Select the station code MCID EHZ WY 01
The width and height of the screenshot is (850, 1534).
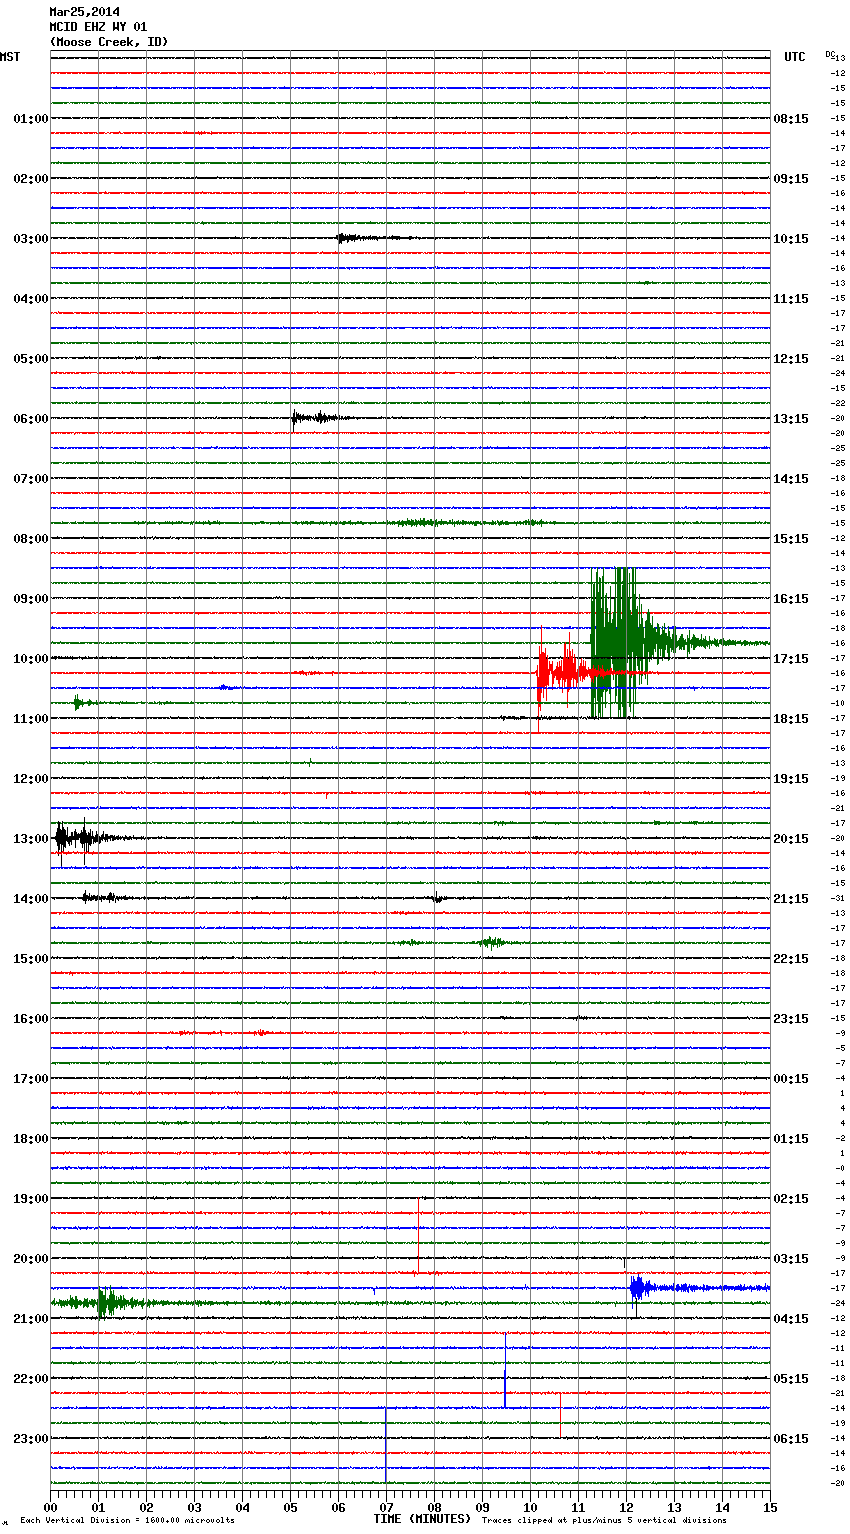coord(98,27)
